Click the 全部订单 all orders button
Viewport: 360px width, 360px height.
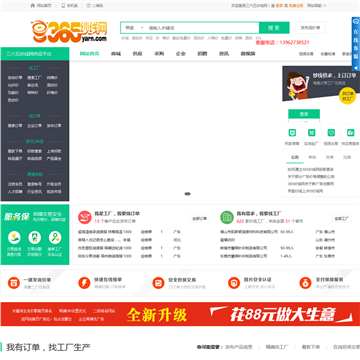199,219
